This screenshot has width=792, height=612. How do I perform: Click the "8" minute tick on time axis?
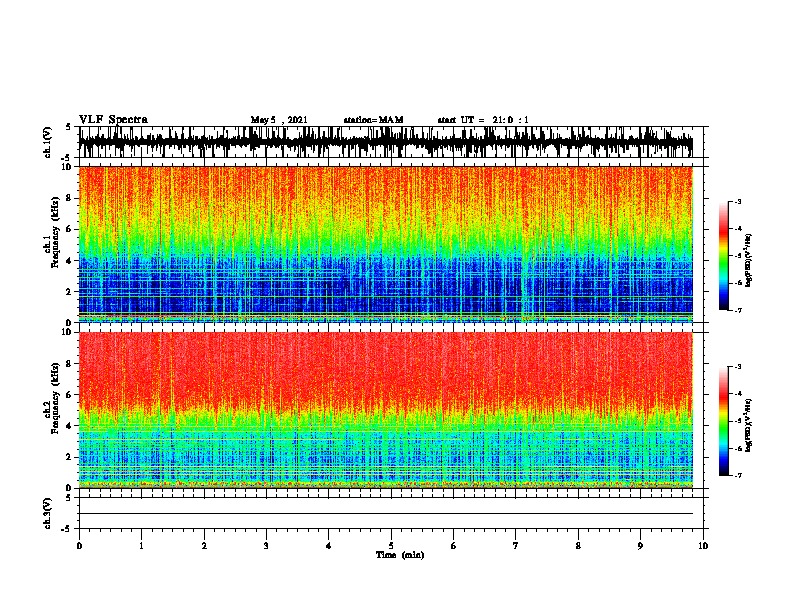tap(578, 546)
